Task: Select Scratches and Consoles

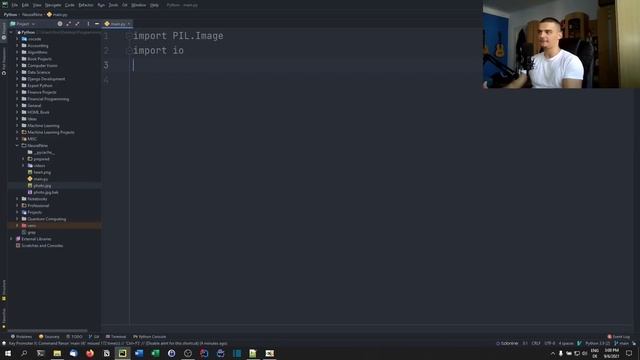Action: 42,246
